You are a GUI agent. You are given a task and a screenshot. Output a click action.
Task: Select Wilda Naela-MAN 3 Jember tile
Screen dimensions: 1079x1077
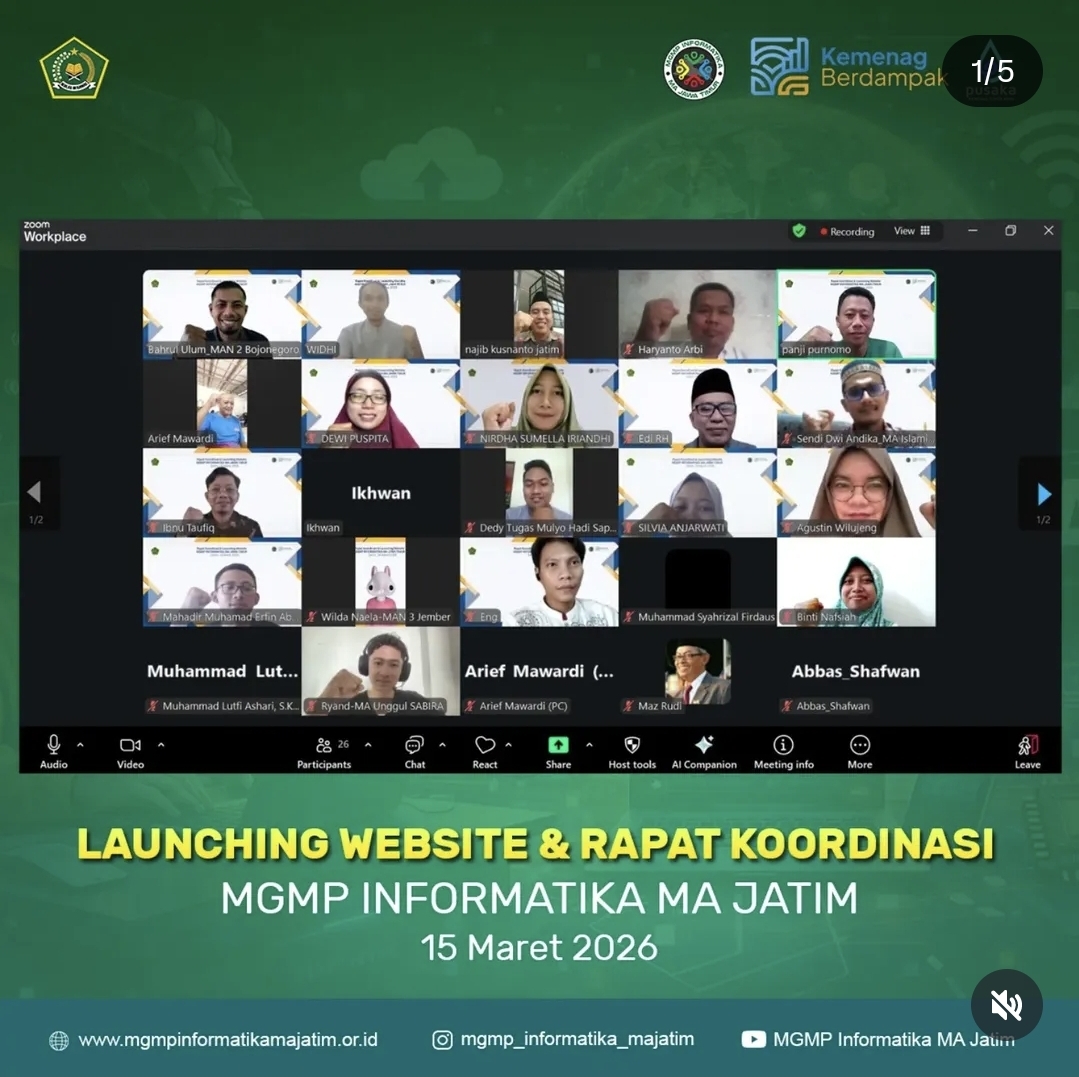point(381,582)
